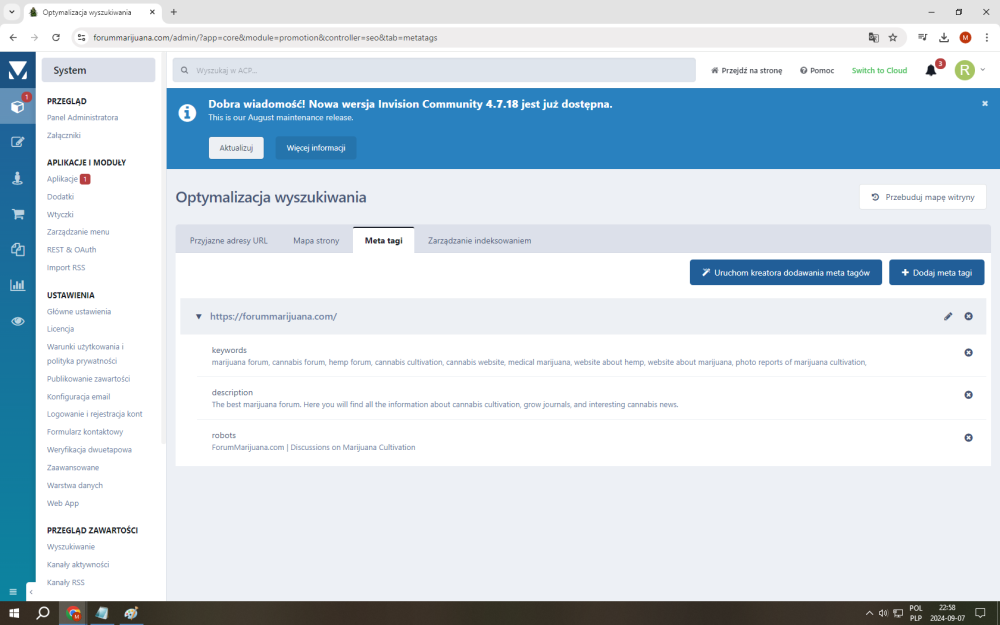Collapse the https://forummarijuana.com/ row
Image resolution: width=1000 pixels, height=625 pixels.
tap(199, 316)
